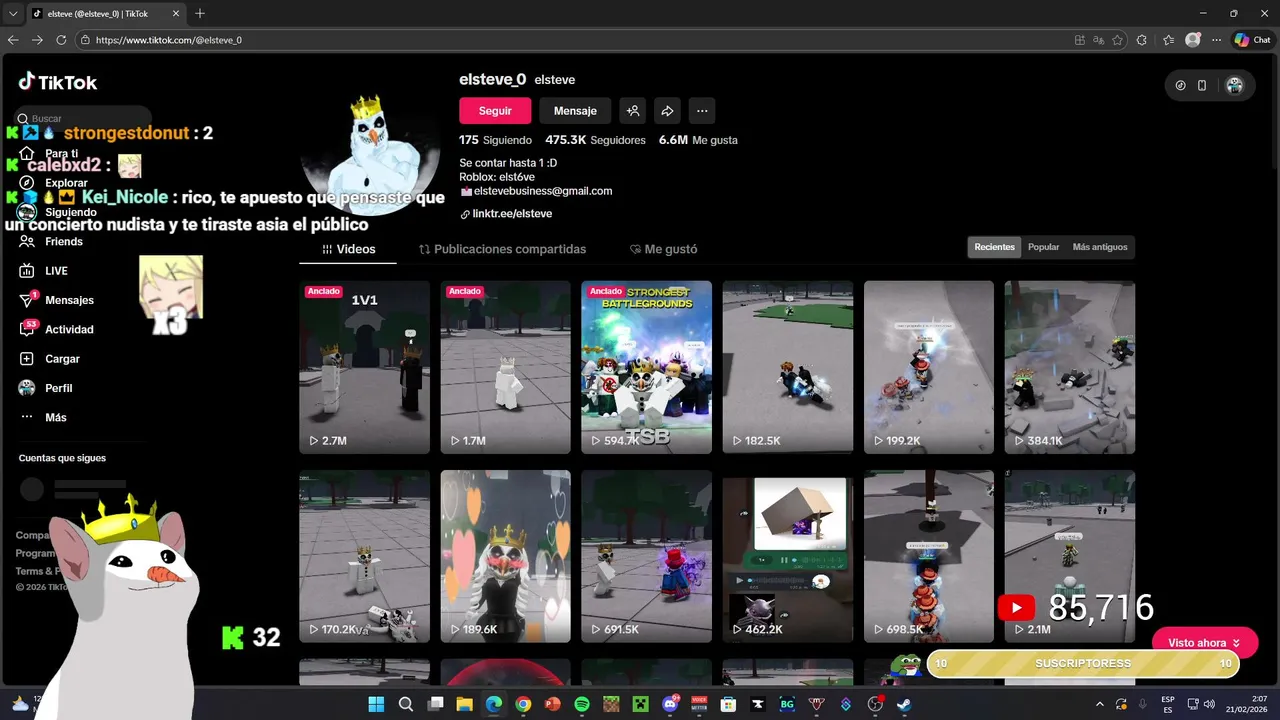The width and height of the screenshot is (1280, 720).
Task: Open pinned 1V1 video with 2.7M views
Action: [x=364, y=367]
